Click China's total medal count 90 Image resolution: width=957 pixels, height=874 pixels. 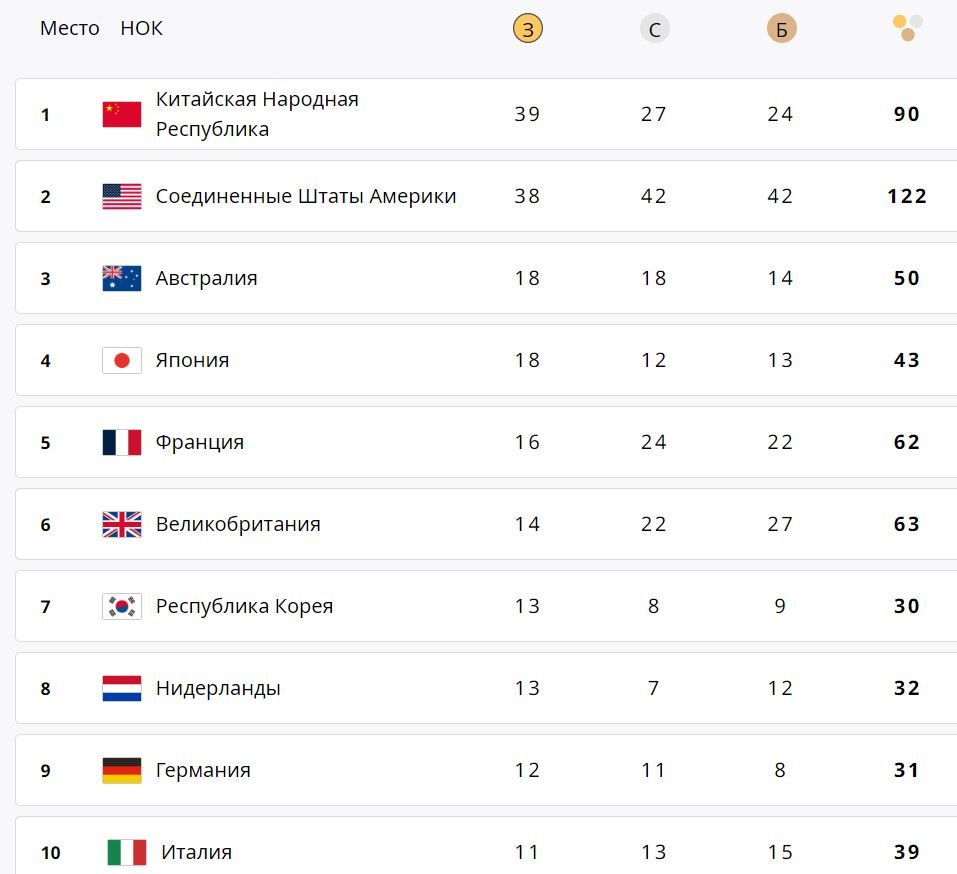(x=906, y=114)
